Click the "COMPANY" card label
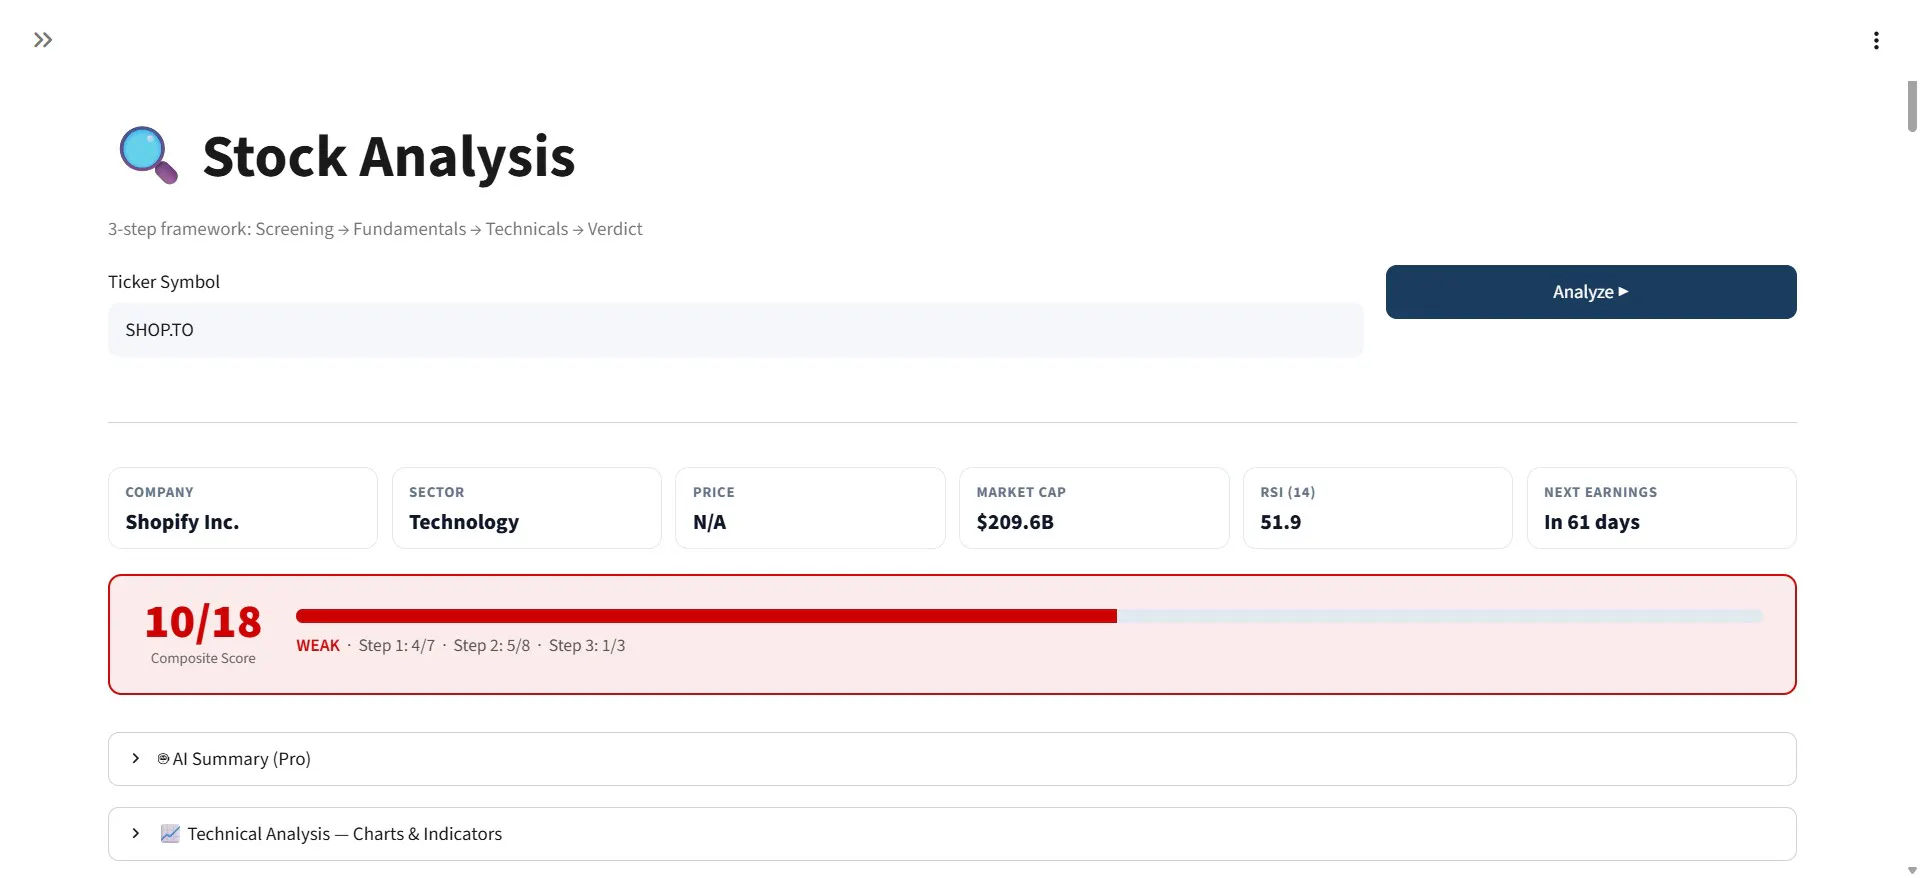Image resolution: width=1920 pixels, height=878 pixels. click(159, 492)
